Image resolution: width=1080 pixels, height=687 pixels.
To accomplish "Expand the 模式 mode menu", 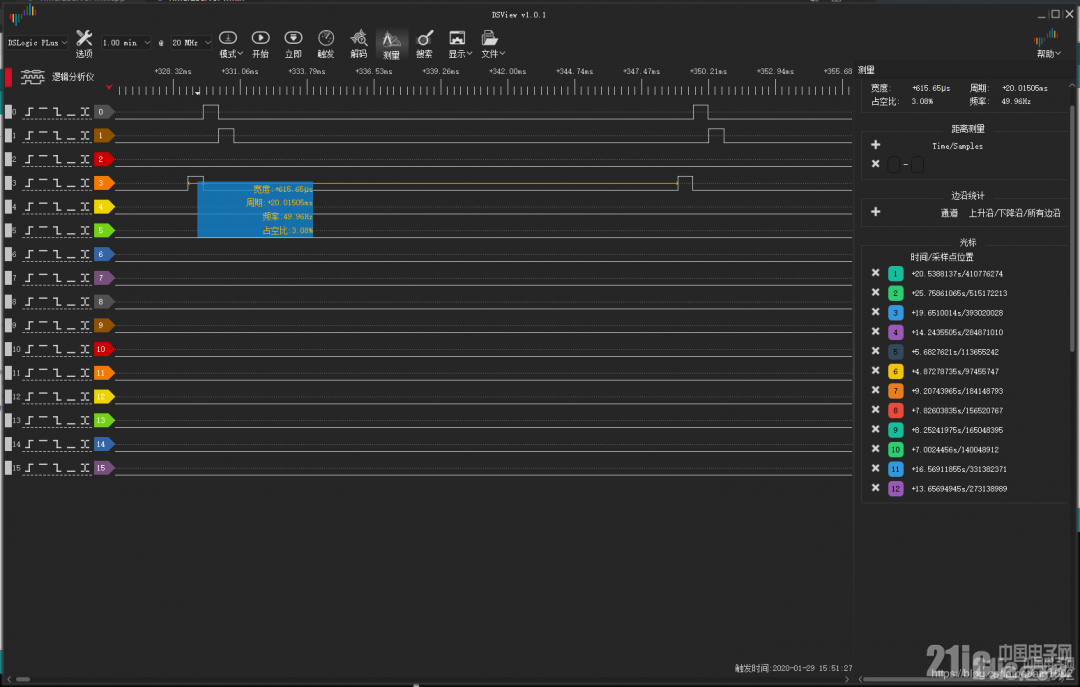I will 230,44.
